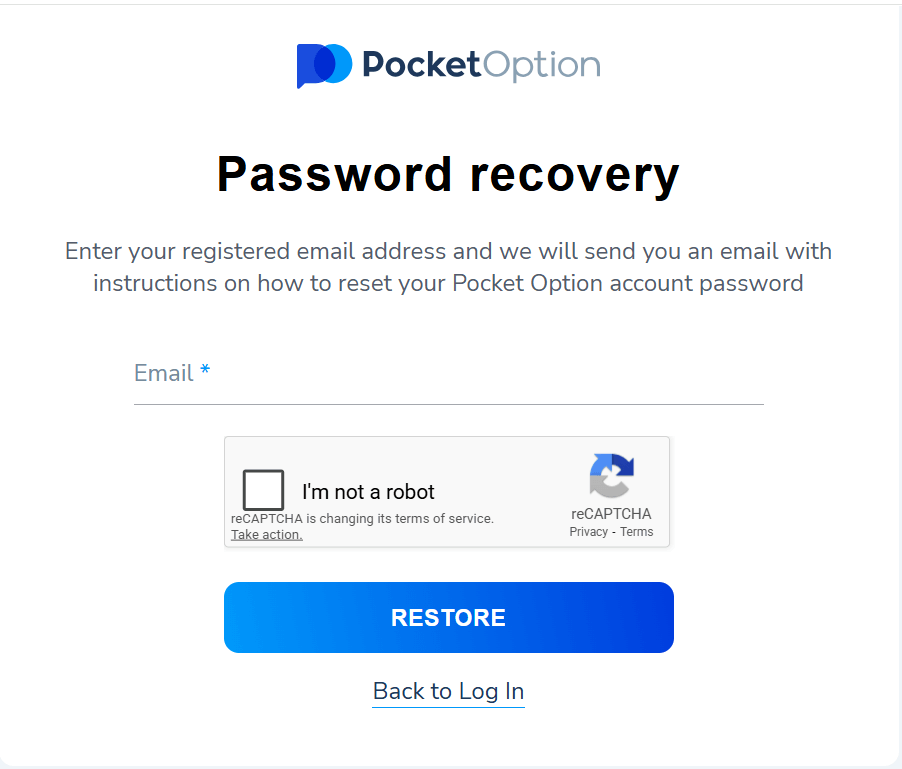Screen dimensions: 902x769
Task: Open the reCAPTCHA Terms link
Action: point(637,532)
